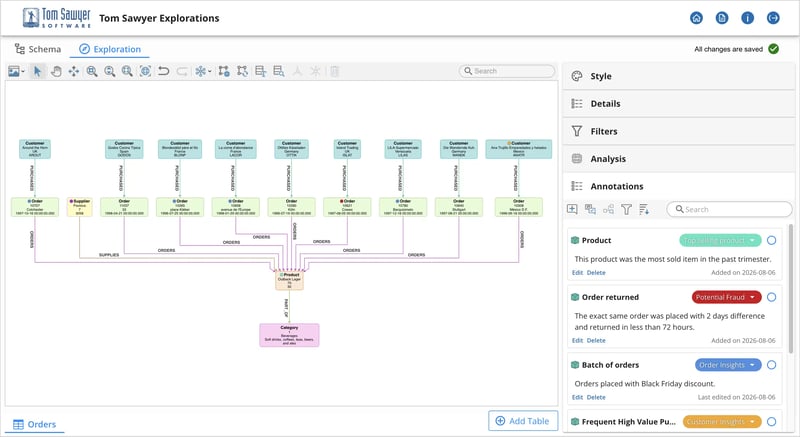Open the document icon in header
Viewport: 800px width, 437px height.
click(722, 18)
